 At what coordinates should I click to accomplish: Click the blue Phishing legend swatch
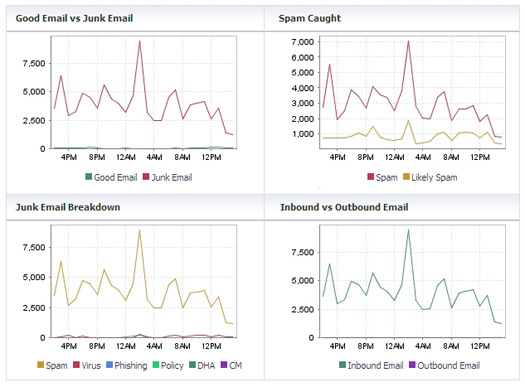point(109,365)
